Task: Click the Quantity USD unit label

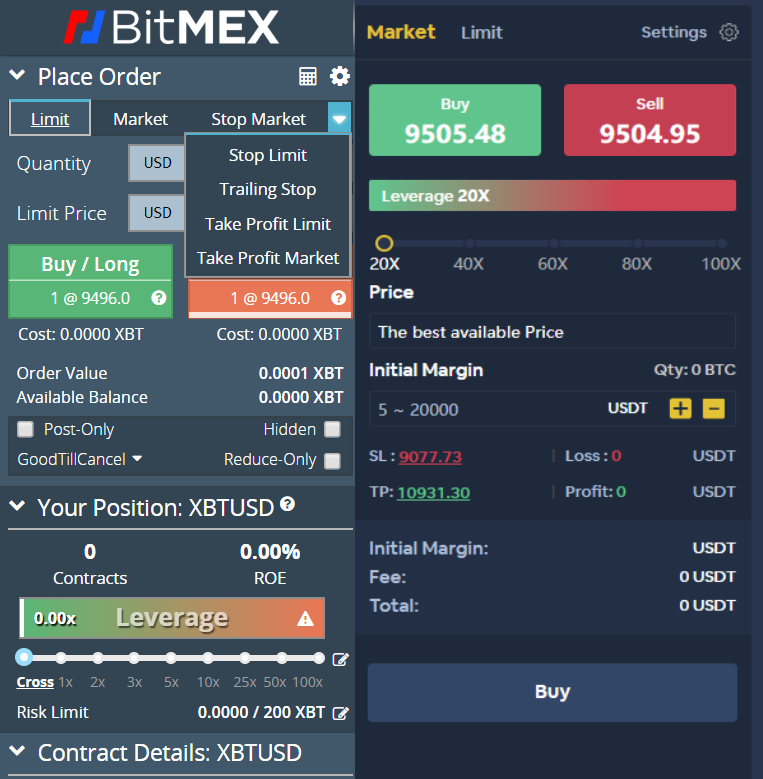Action: 157,163
